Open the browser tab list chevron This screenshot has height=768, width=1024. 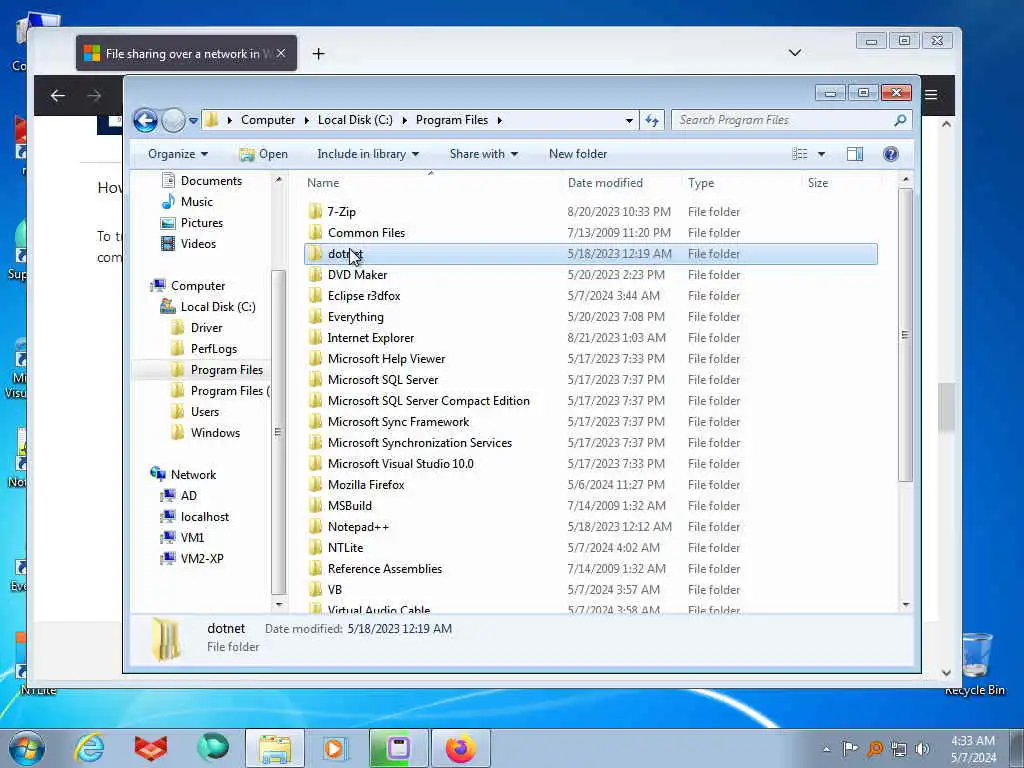(795, 53)
